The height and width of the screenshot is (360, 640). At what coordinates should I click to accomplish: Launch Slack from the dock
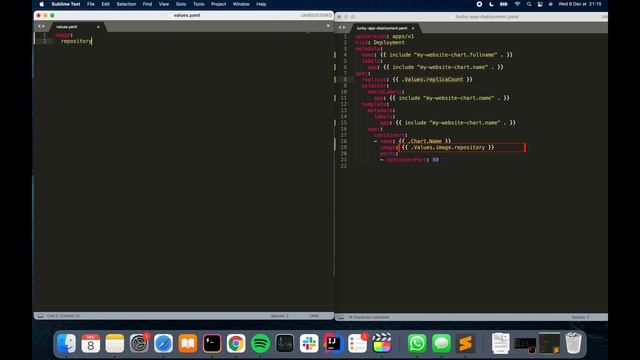point(309,343)
